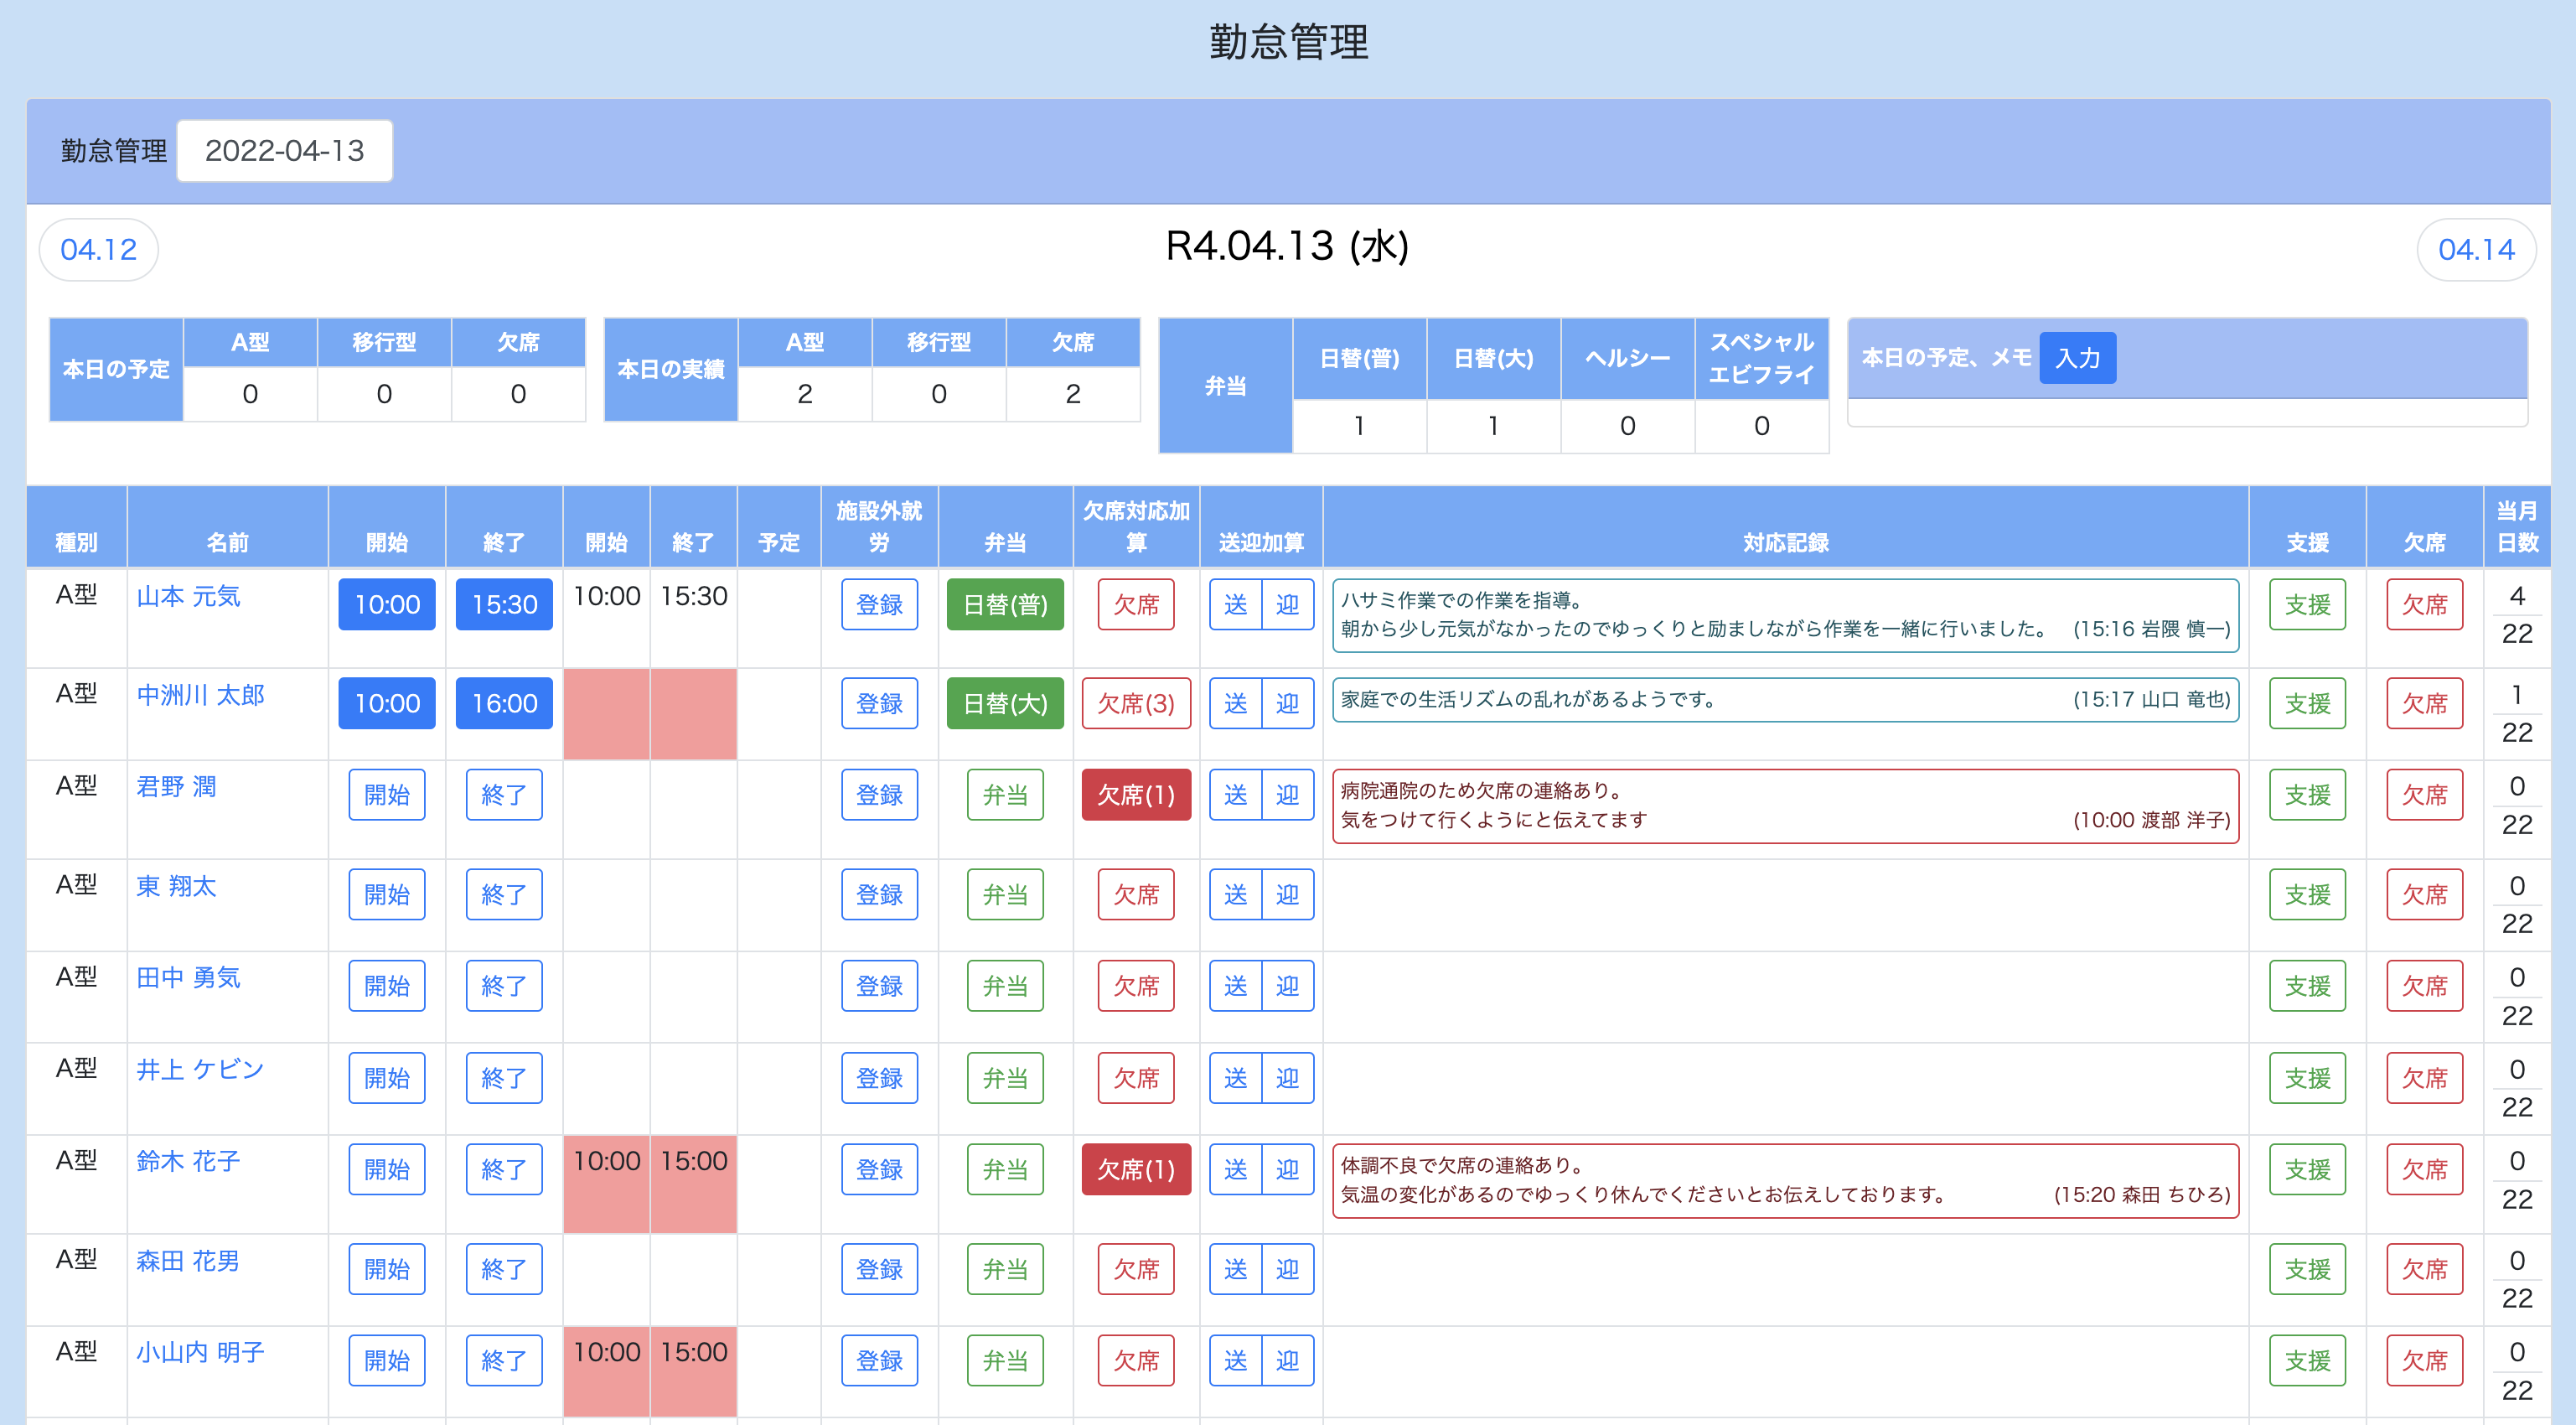
Task: Click the date field showing 2022-04-13
Action: point(284,151)
